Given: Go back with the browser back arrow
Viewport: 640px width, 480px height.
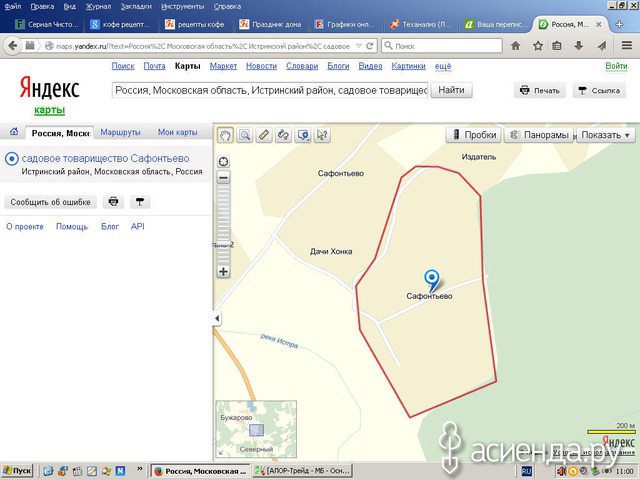Looking at the screenshot, I should [13, 46].
